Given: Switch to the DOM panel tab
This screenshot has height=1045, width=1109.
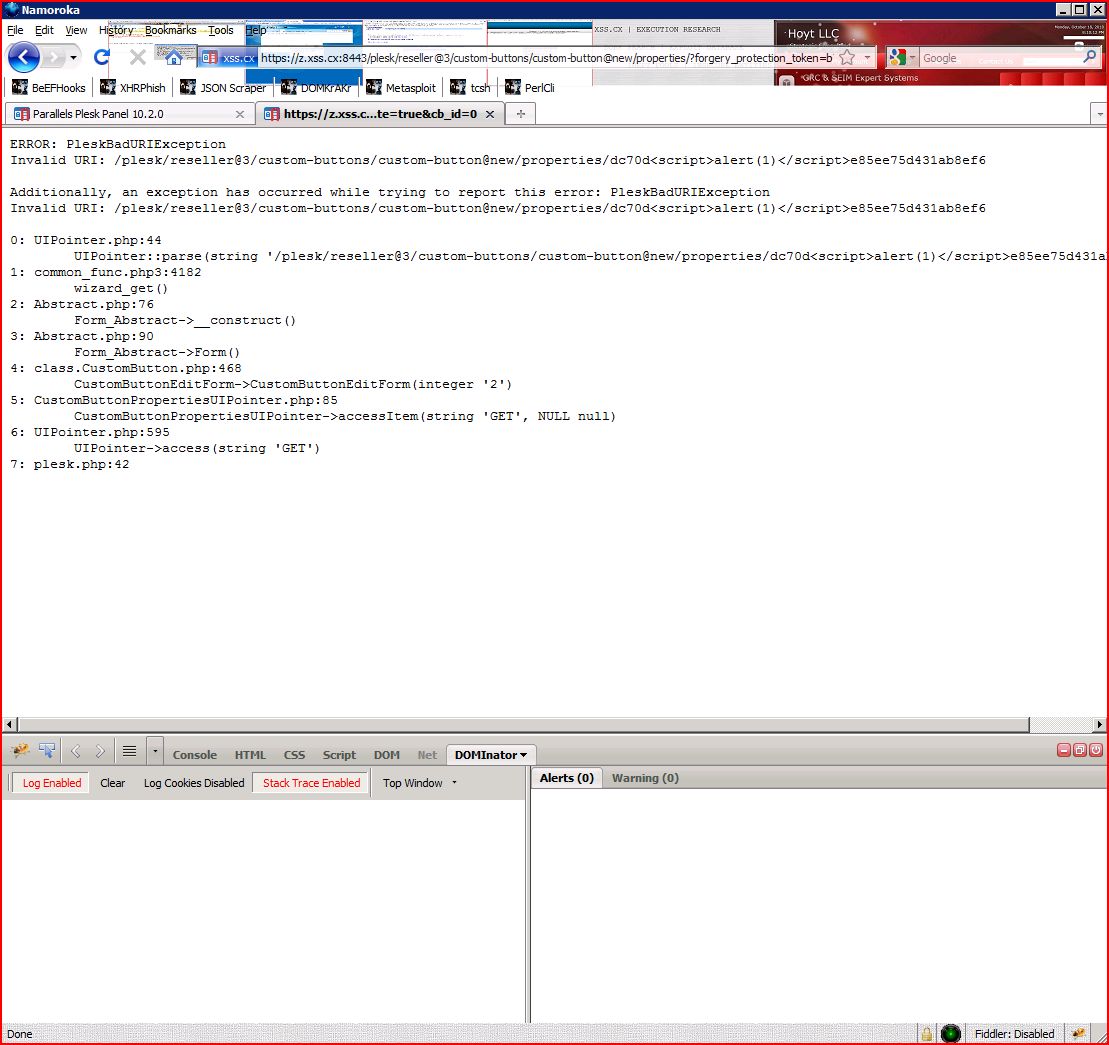Looking at the screenshot, I should (386, 755).
